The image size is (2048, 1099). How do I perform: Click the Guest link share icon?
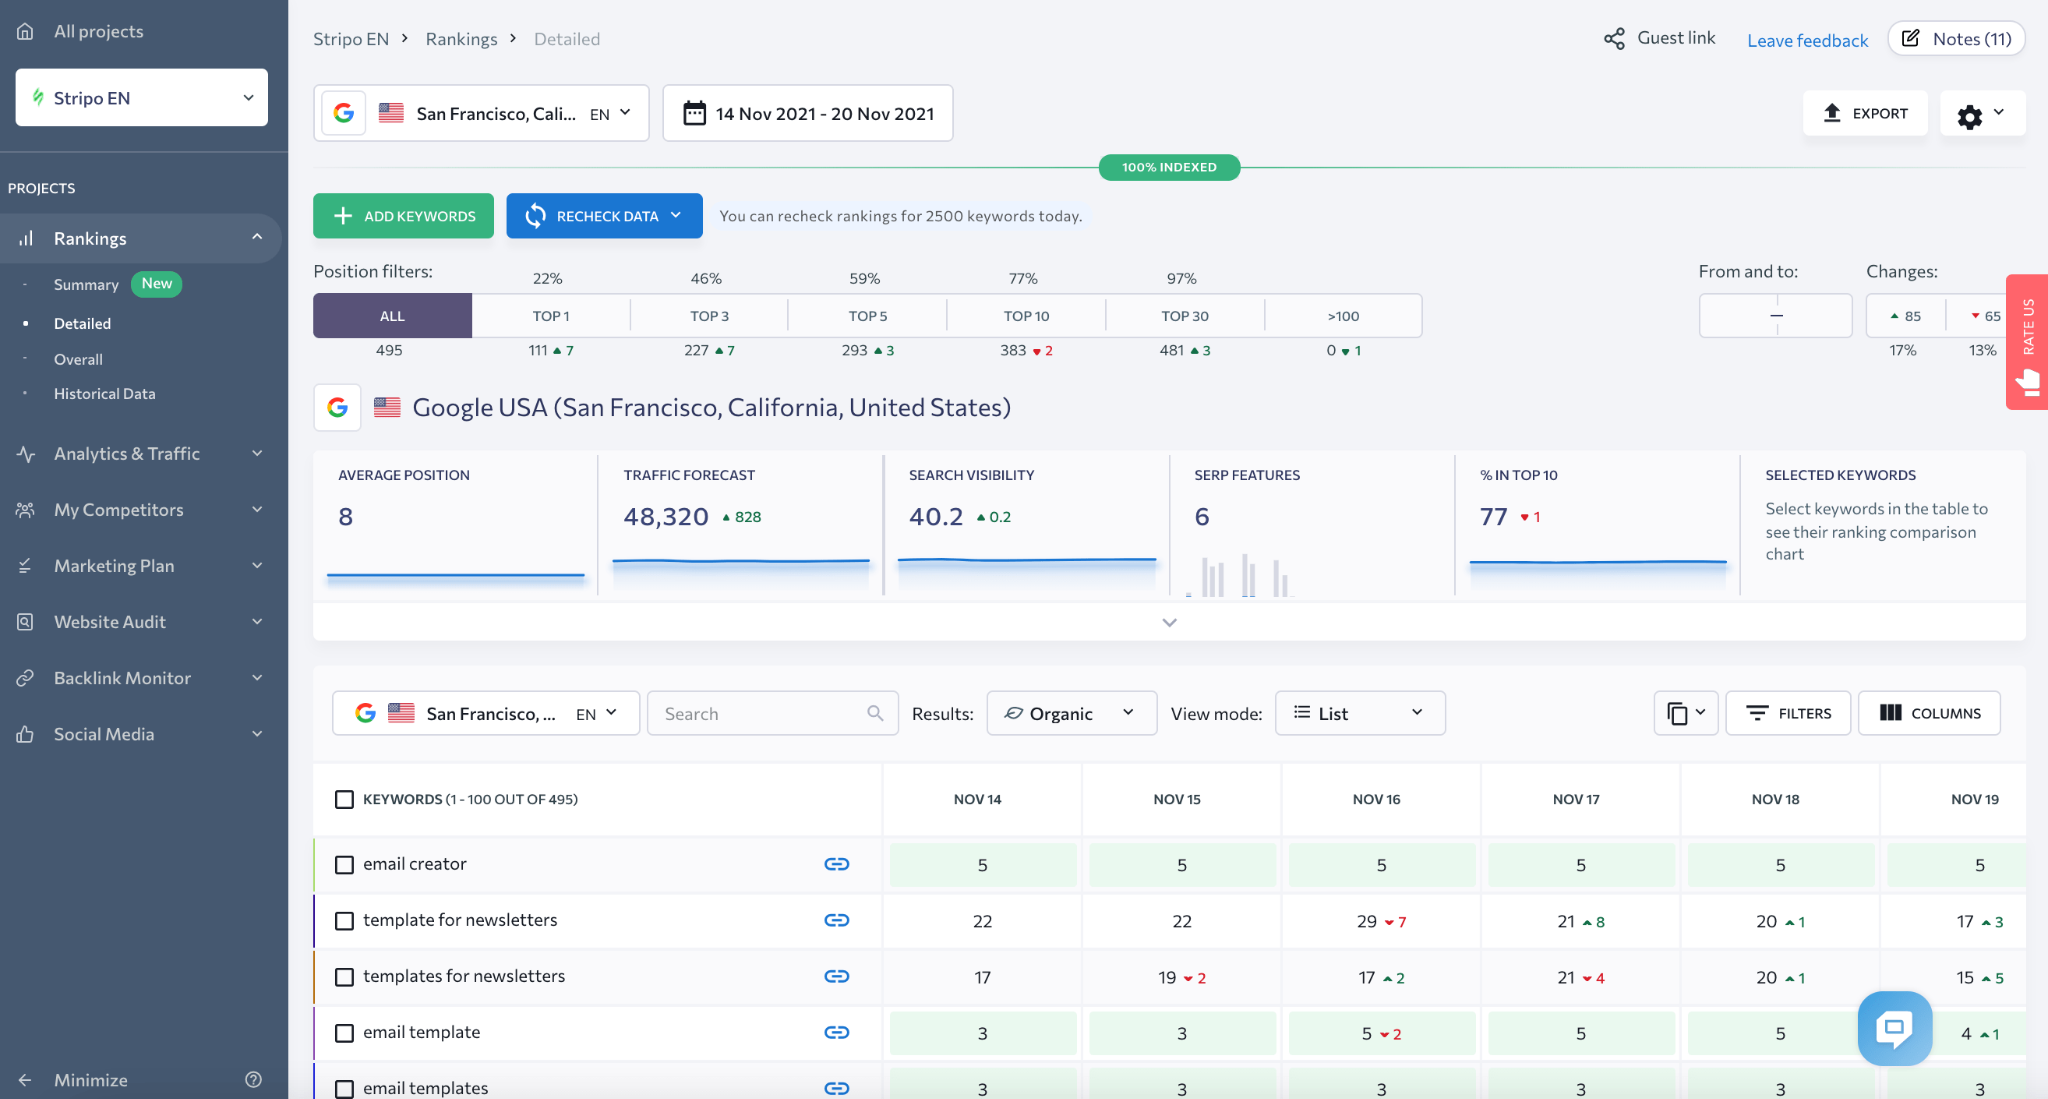pos(1614,38)
